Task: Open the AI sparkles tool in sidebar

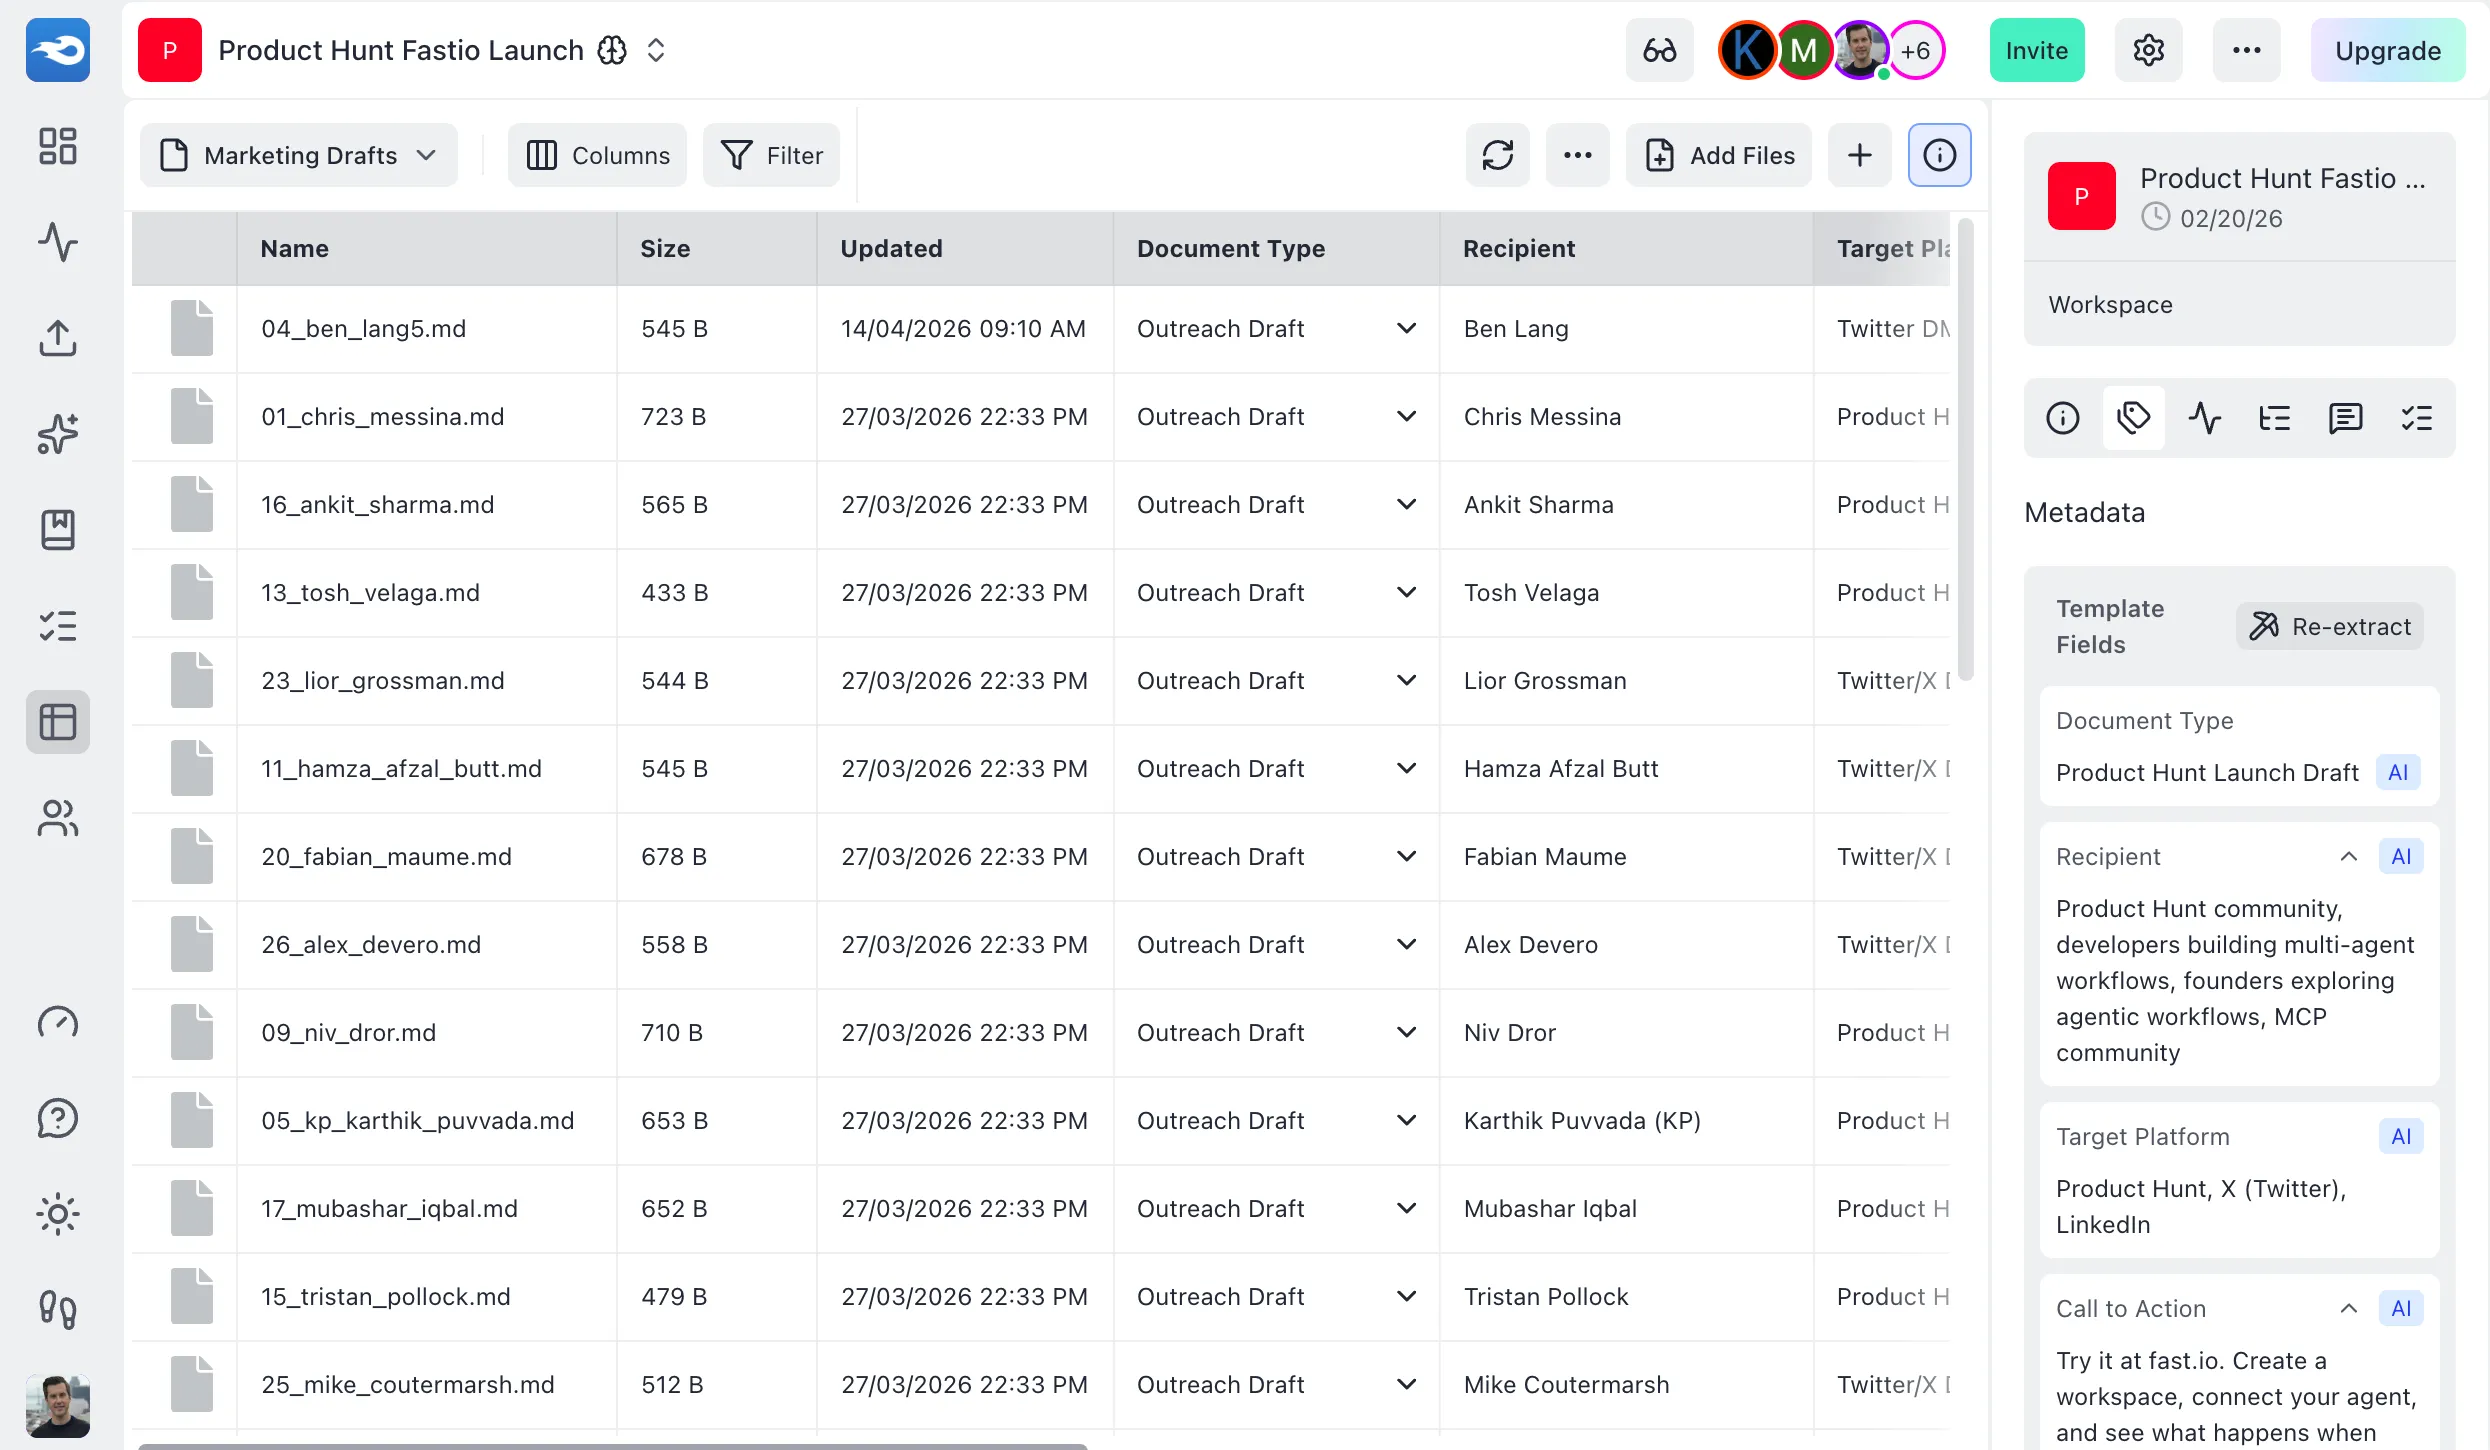Action: (x=57, y=434)
